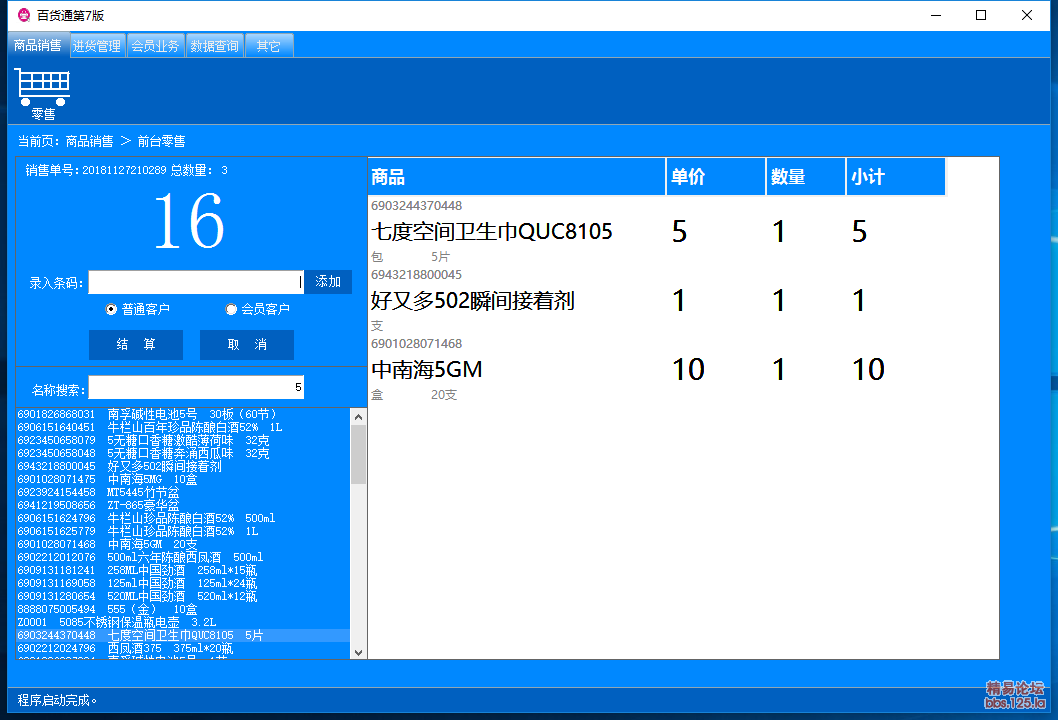Click the 结算 checkout button
The image size is (1058, 720).
click(136, 345)
